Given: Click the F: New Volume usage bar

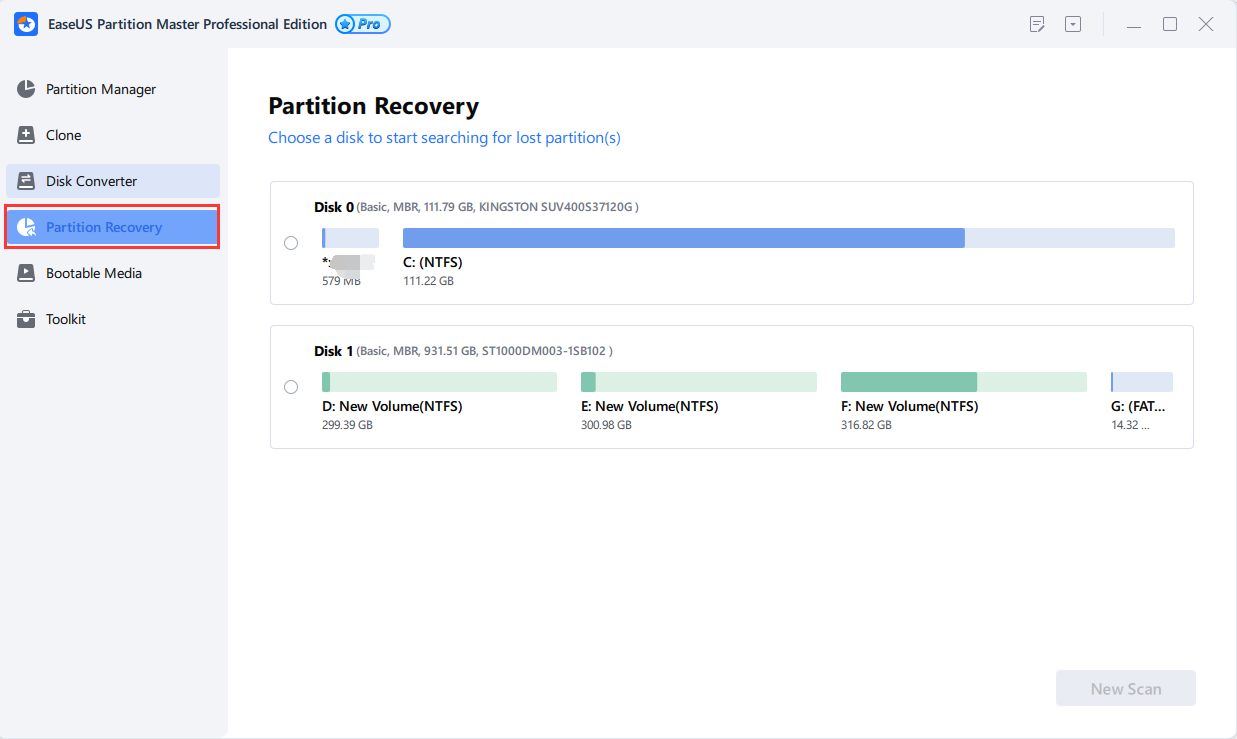Looking at the screenshot, I should pos(963,382).
